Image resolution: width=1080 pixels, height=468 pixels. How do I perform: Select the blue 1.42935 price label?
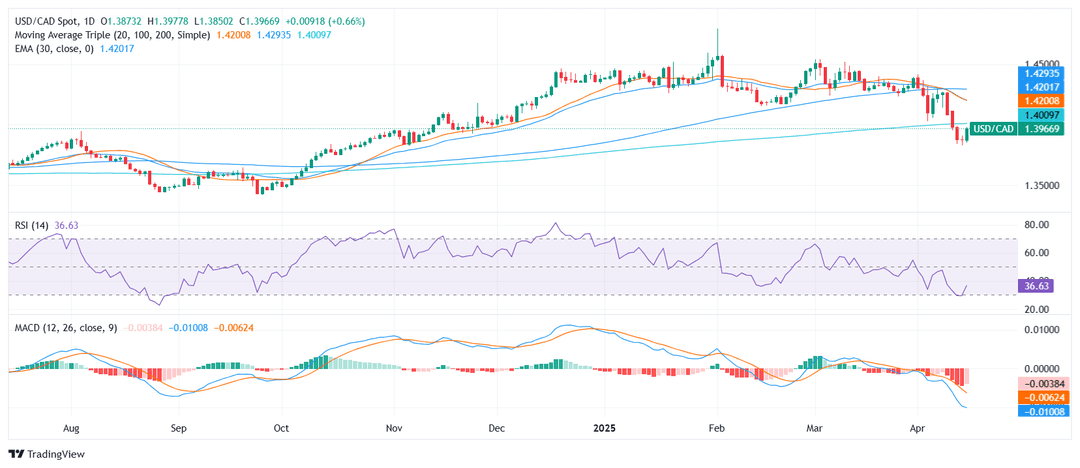[x=1043, y=73]
